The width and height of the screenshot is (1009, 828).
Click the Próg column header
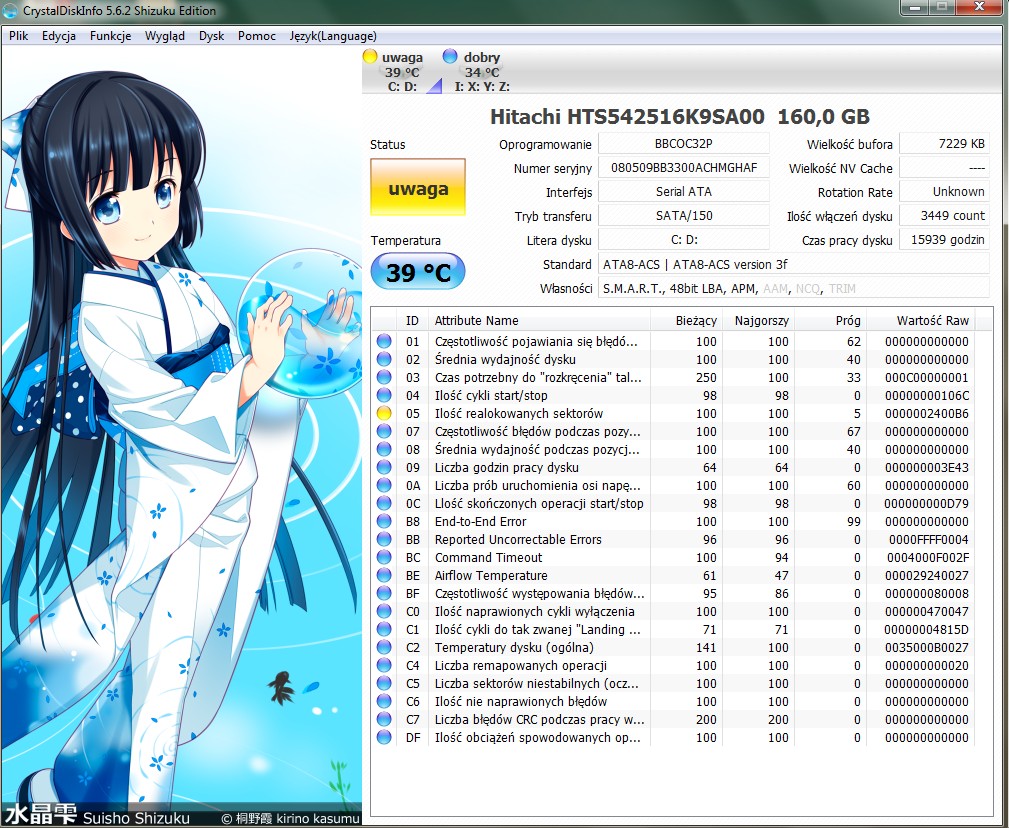click(831, 320)
